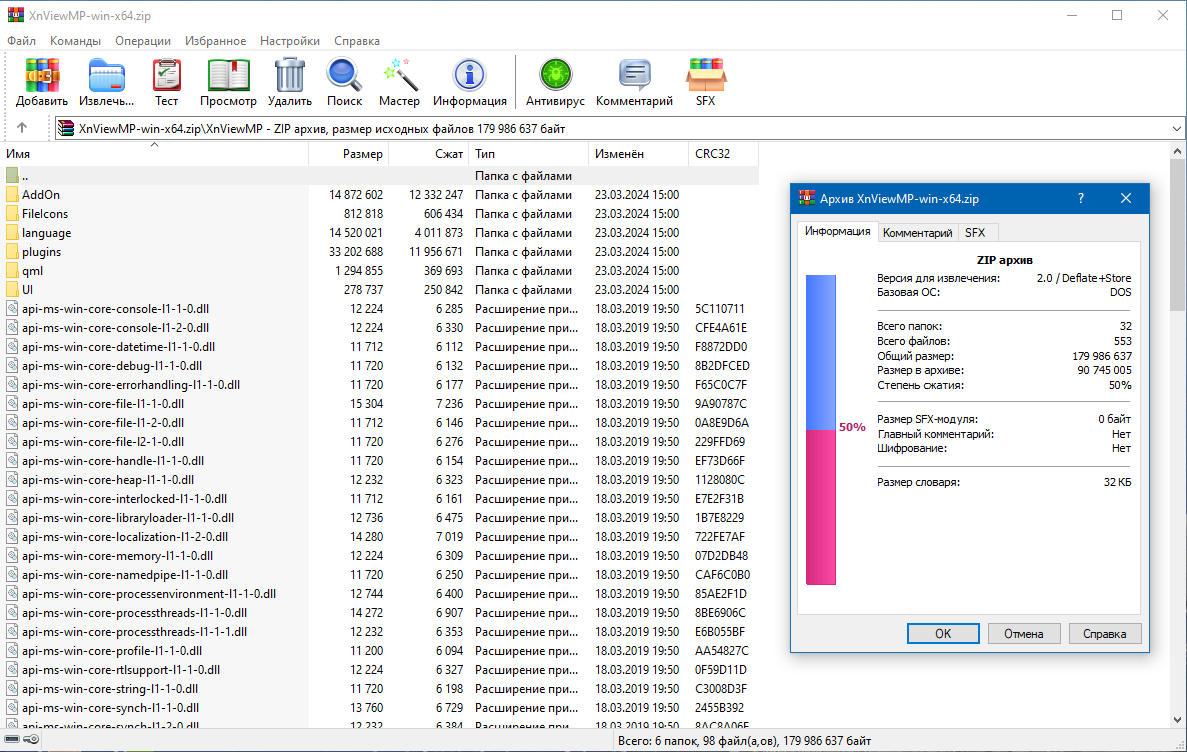Click the Информация (Info) toolbar icon
The image size is (1187, 752).
click(469, 76)
